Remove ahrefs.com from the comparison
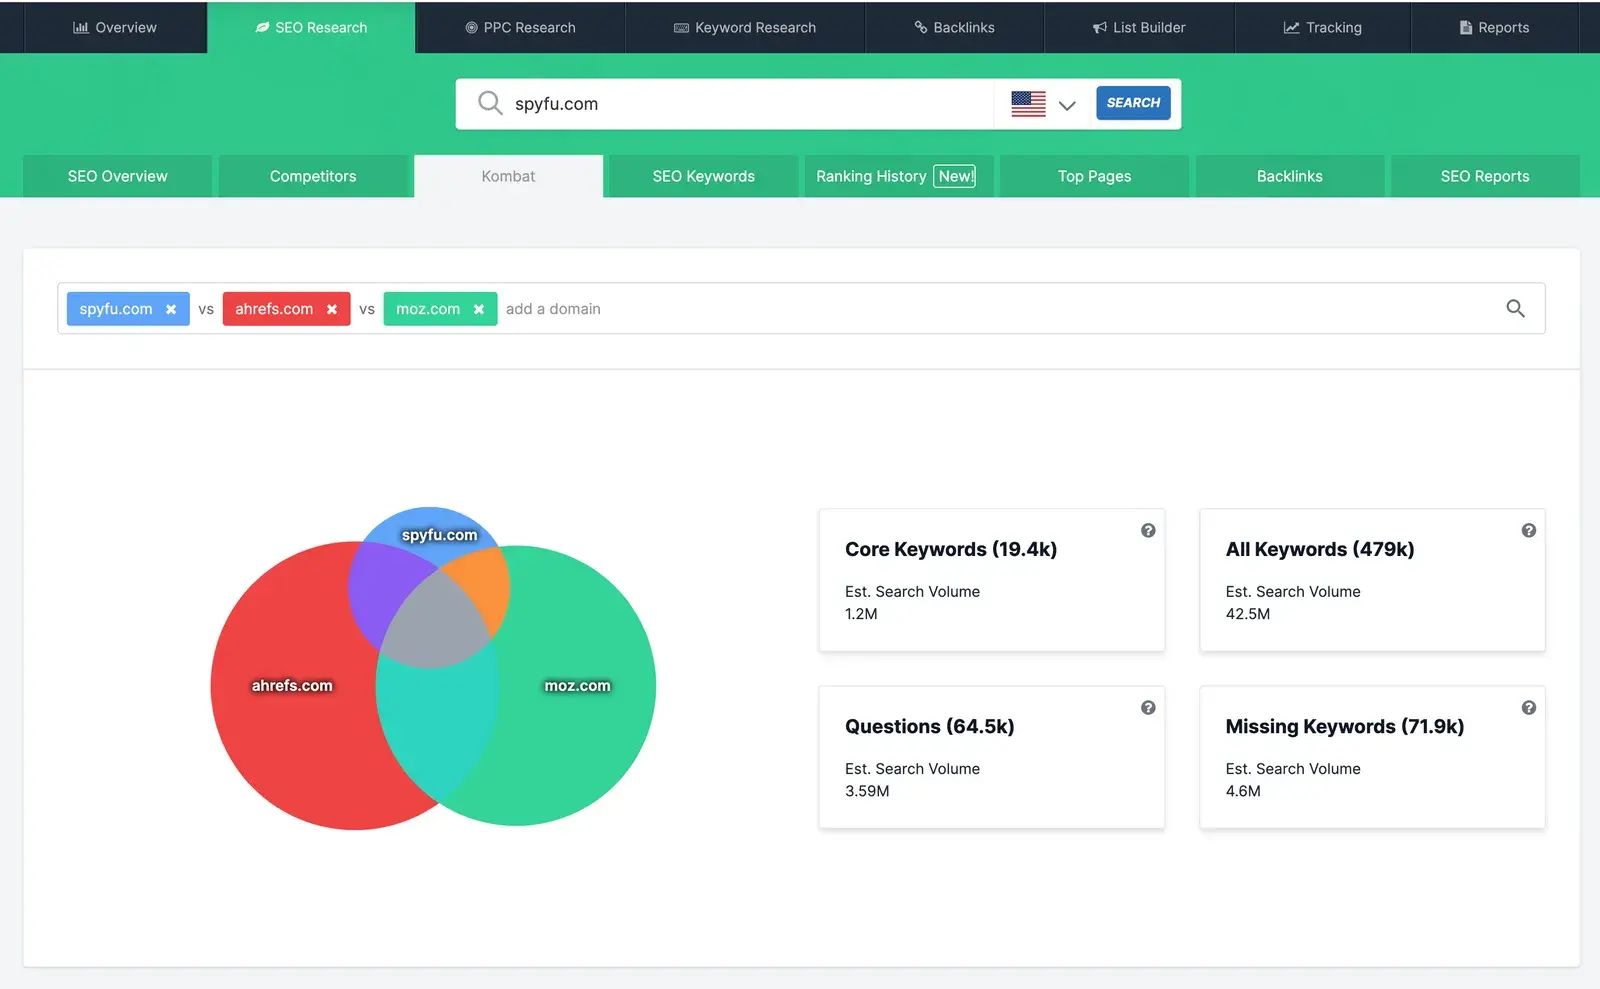 coord(332,309)
